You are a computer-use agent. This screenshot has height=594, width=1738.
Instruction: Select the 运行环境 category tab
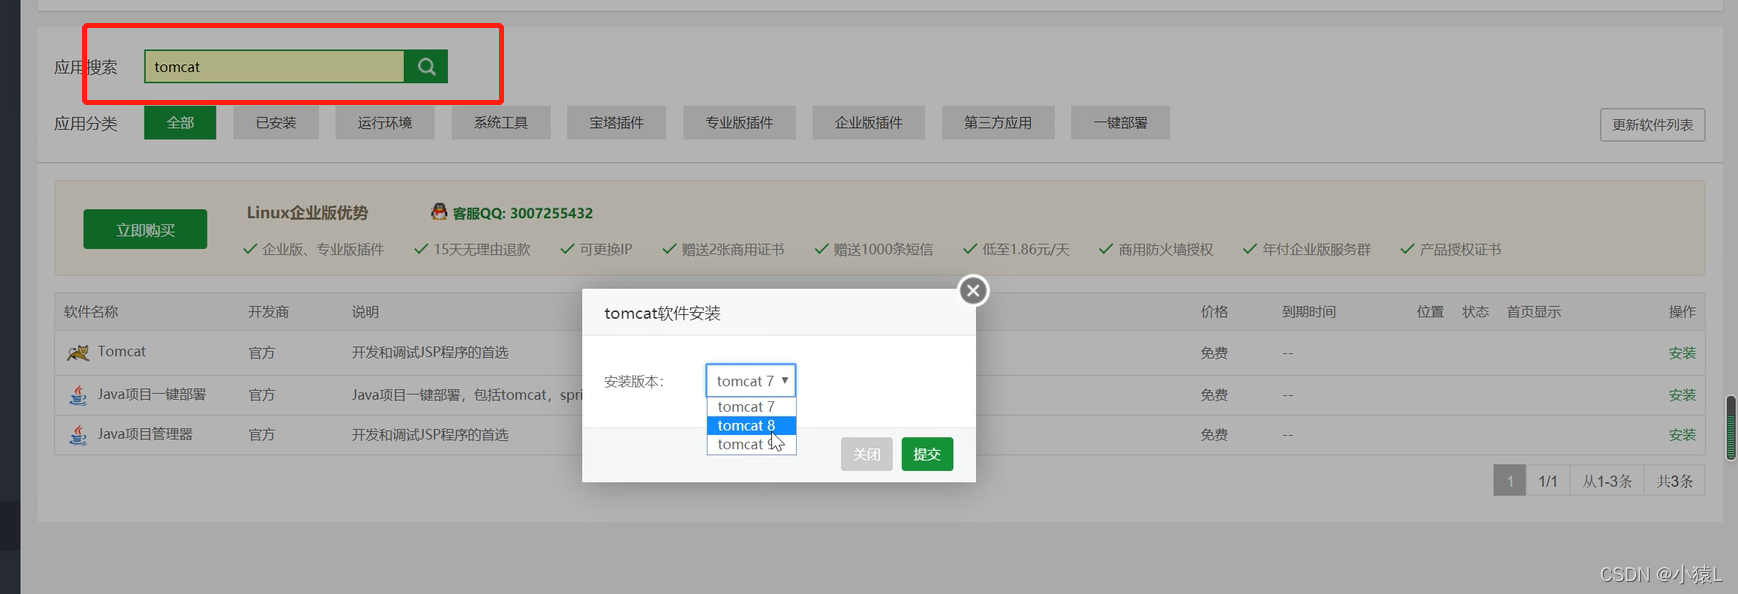(x=385, y=123)
